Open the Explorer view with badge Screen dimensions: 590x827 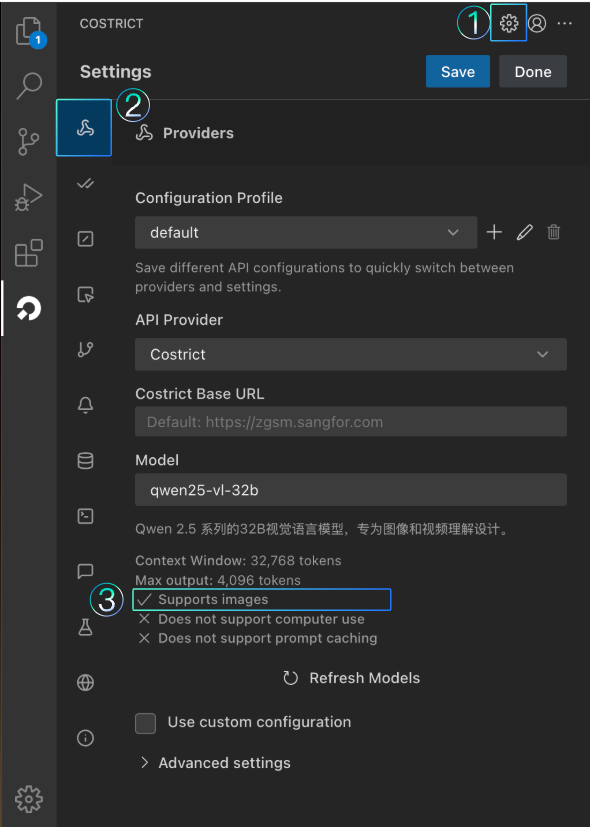click(28, 32)
